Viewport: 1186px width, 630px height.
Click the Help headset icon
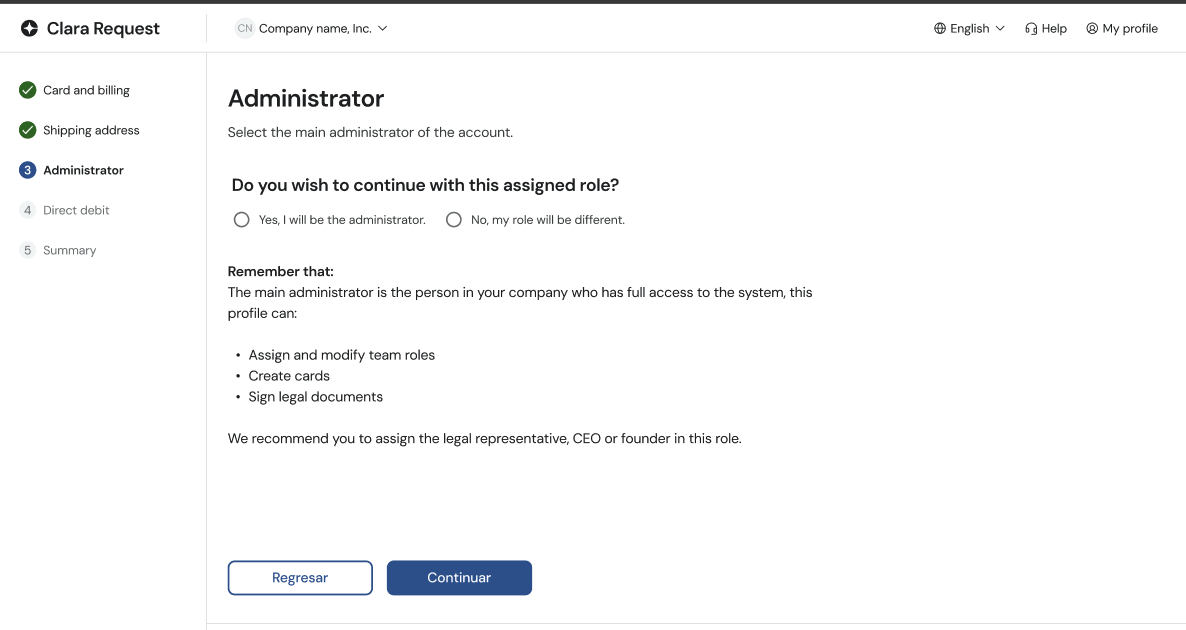(1031, 29)
